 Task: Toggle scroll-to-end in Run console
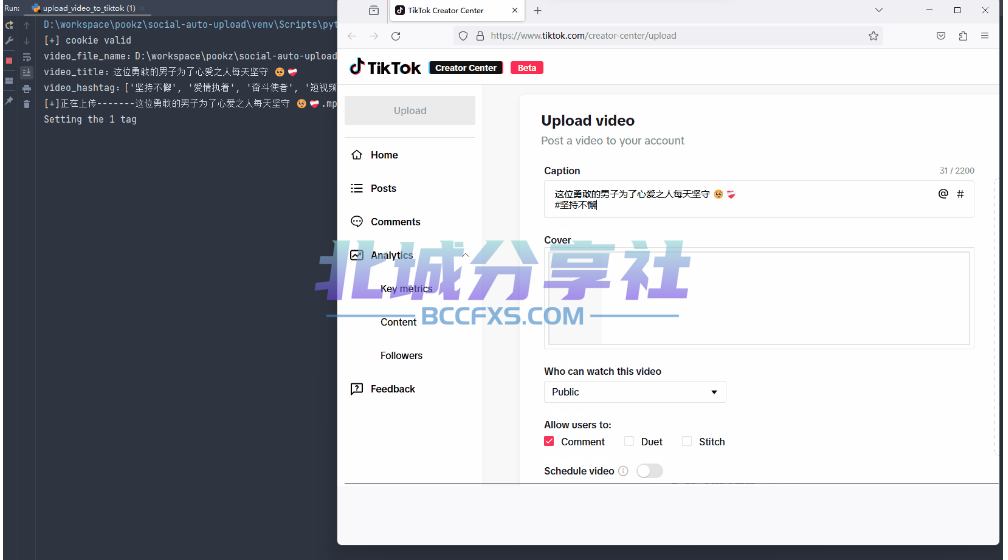pyautogui.click(x=26, y=73)
